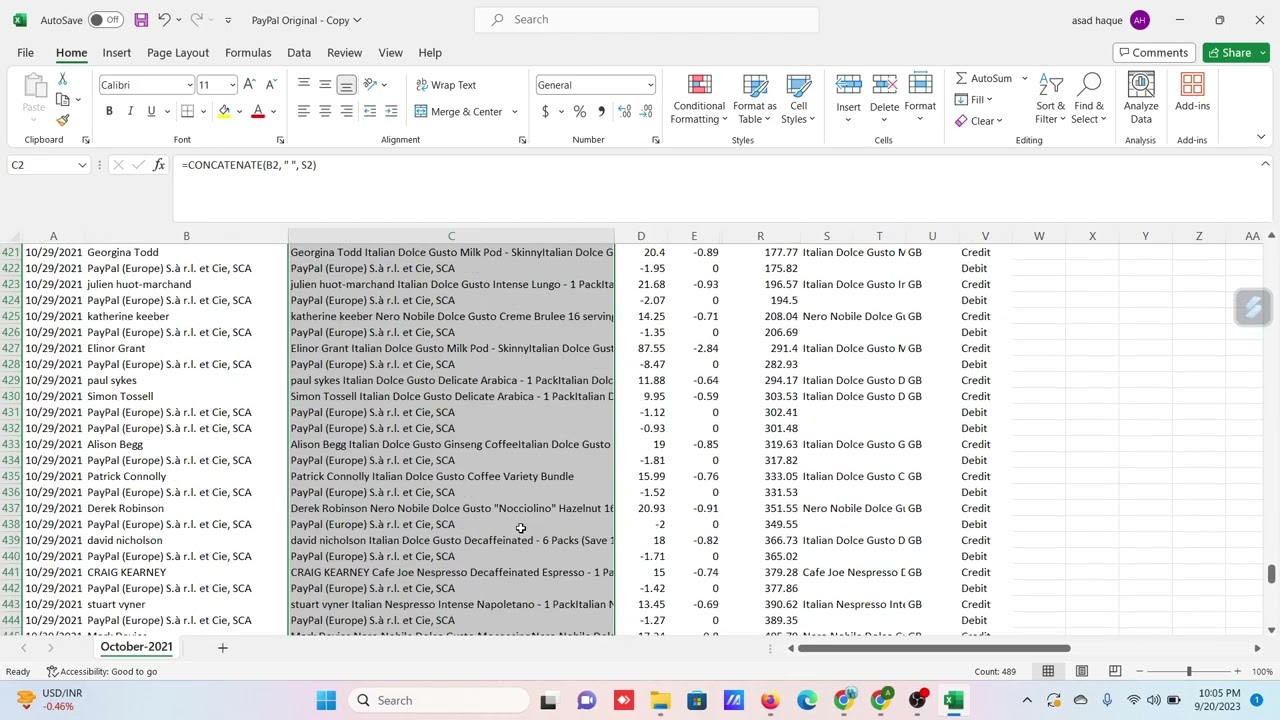Open the Data ribbon tab
Screen dimensions: 1280x720
tap(299, 53)
